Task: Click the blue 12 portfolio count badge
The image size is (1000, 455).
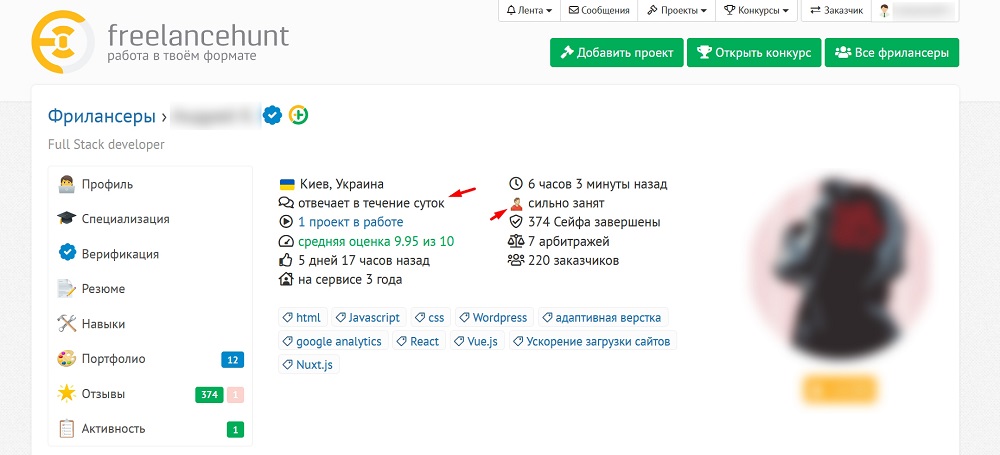Action: (233, 360)
